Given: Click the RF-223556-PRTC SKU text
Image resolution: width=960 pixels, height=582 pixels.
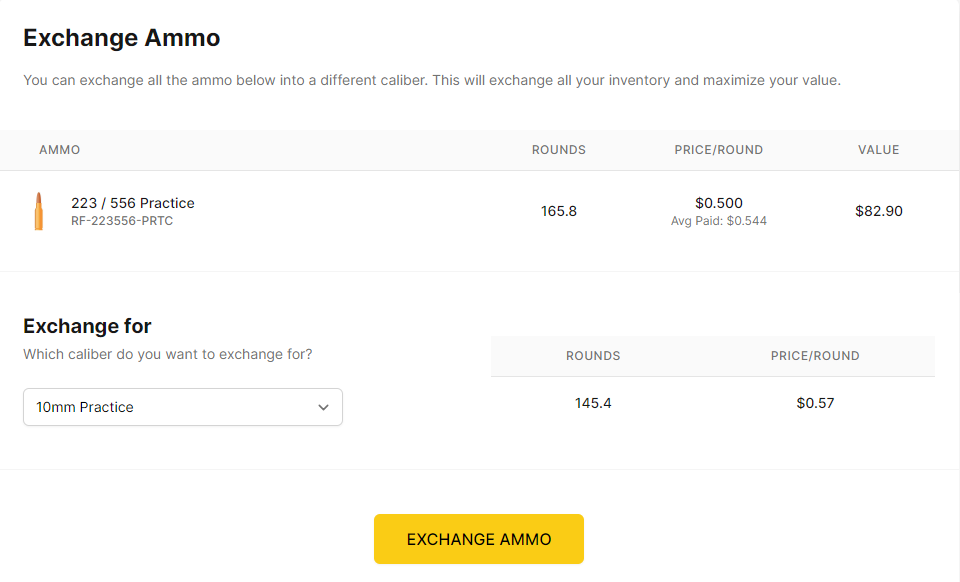Looking at the screenshot, I should (122, 221).
